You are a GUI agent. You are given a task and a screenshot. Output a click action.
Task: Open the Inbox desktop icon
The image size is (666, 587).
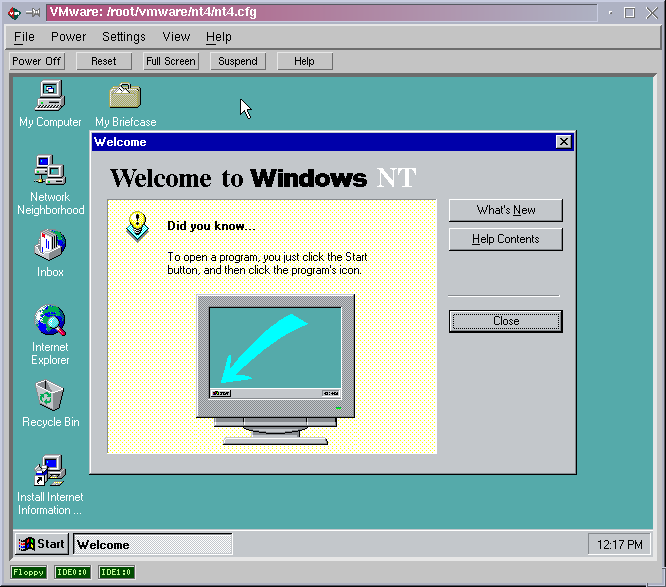50,246
